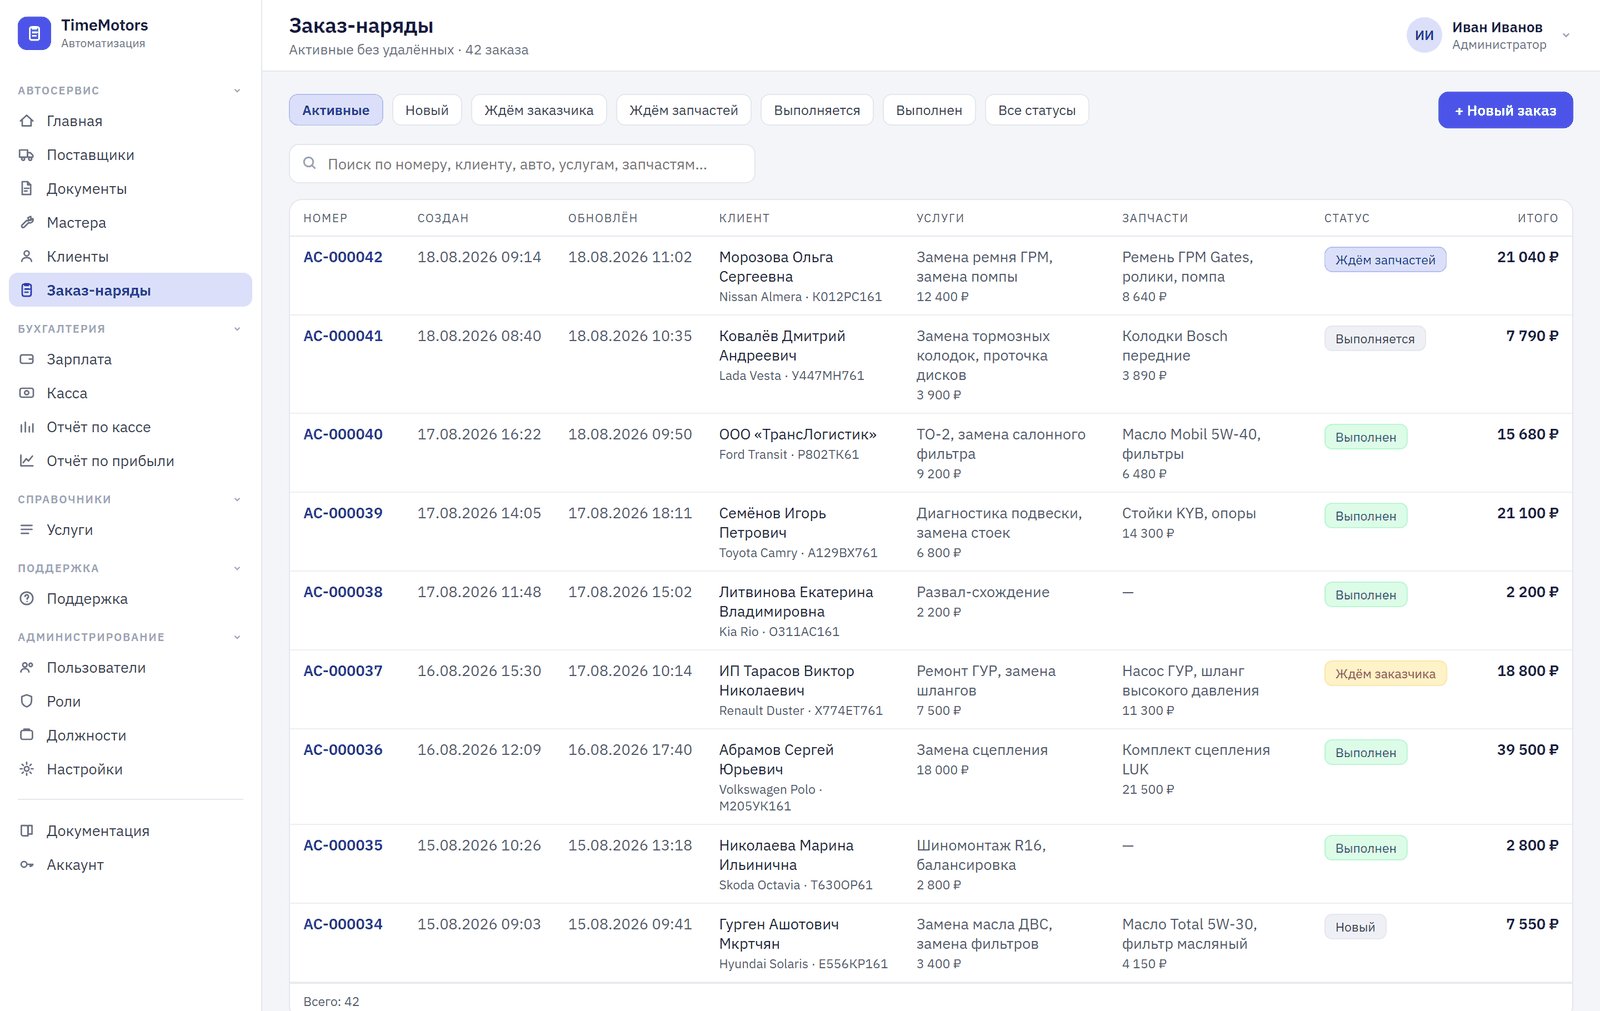Click the TimeMotors logo icon
Viewport: 1600px width, 1011px height.
pyautogui.click(x=34, y=33)
